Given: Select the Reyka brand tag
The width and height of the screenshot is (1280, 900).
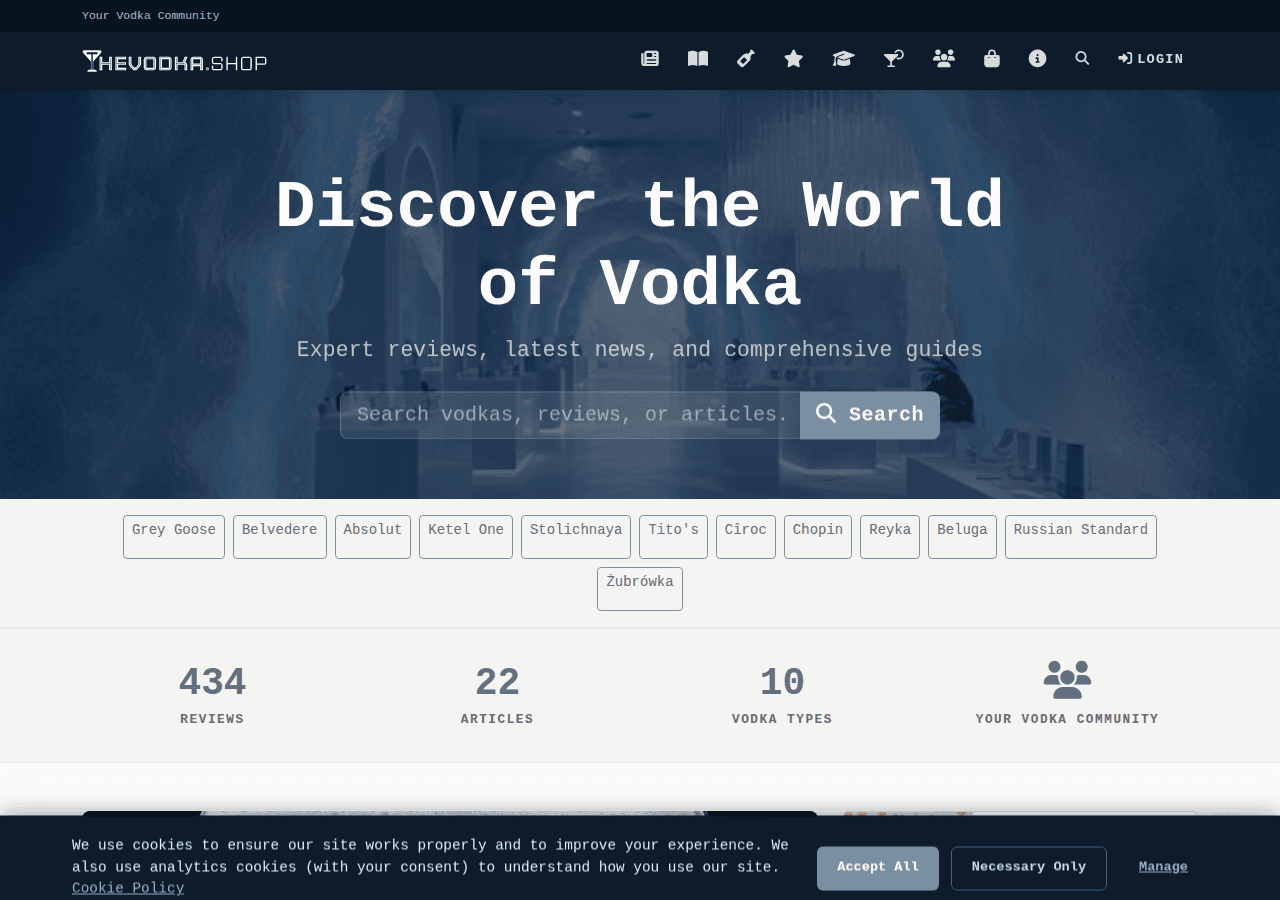Looking at the screenshot, I should click(x=890, y=537).
